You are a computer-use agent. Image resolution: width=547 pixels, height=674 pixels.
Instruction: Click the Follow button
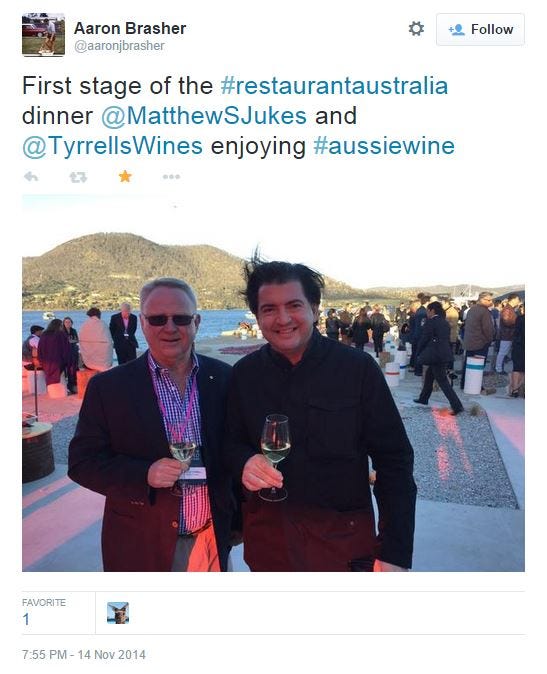tap(480, 29)
